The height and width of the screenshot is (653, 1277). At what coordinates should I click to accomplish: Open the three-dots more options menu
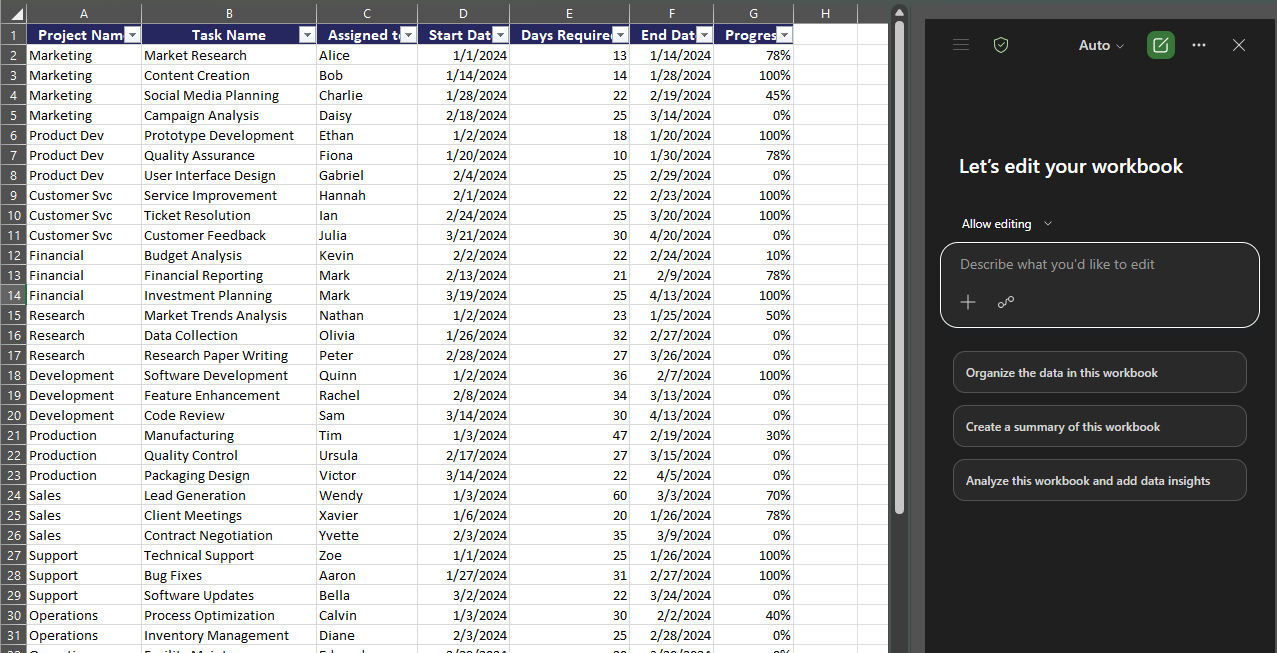(x=1199, y=45)
